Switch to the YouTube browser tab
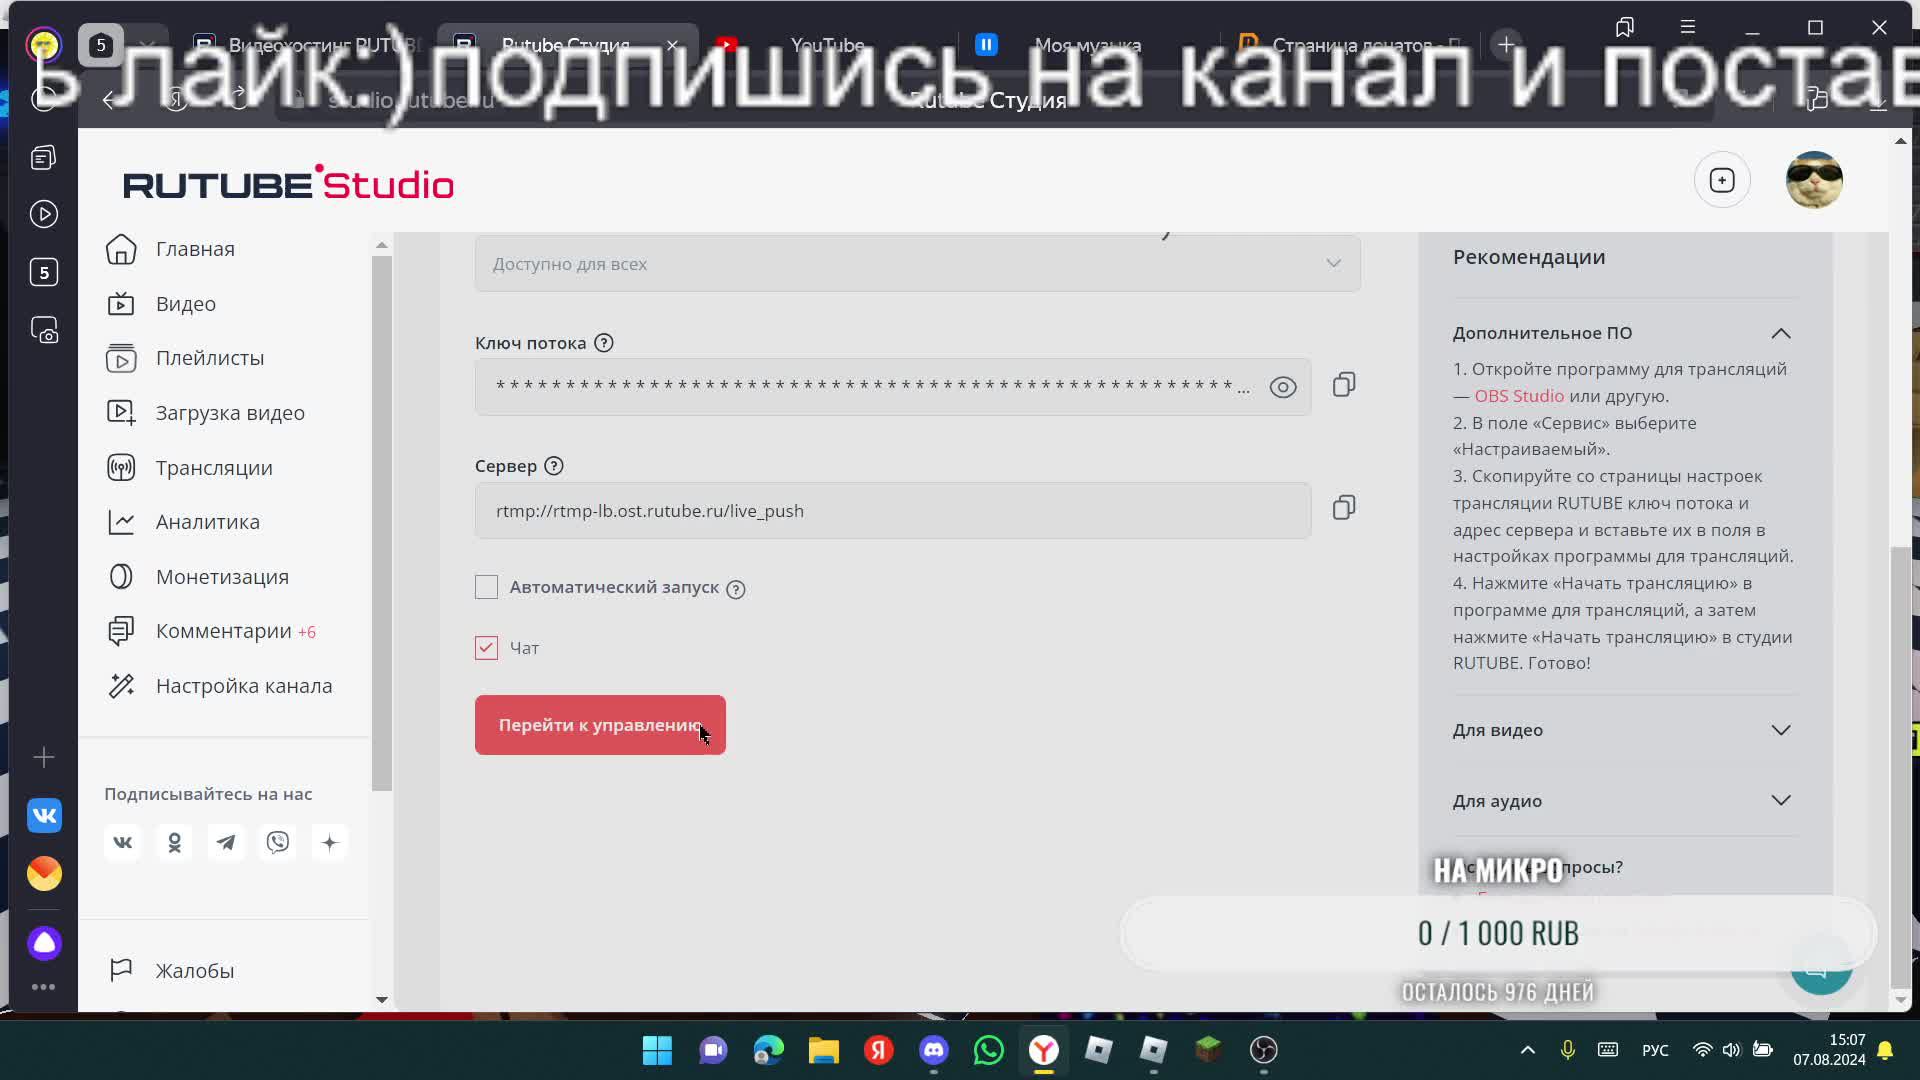Screen dimensions: 1920x1080 click(827, 45)
